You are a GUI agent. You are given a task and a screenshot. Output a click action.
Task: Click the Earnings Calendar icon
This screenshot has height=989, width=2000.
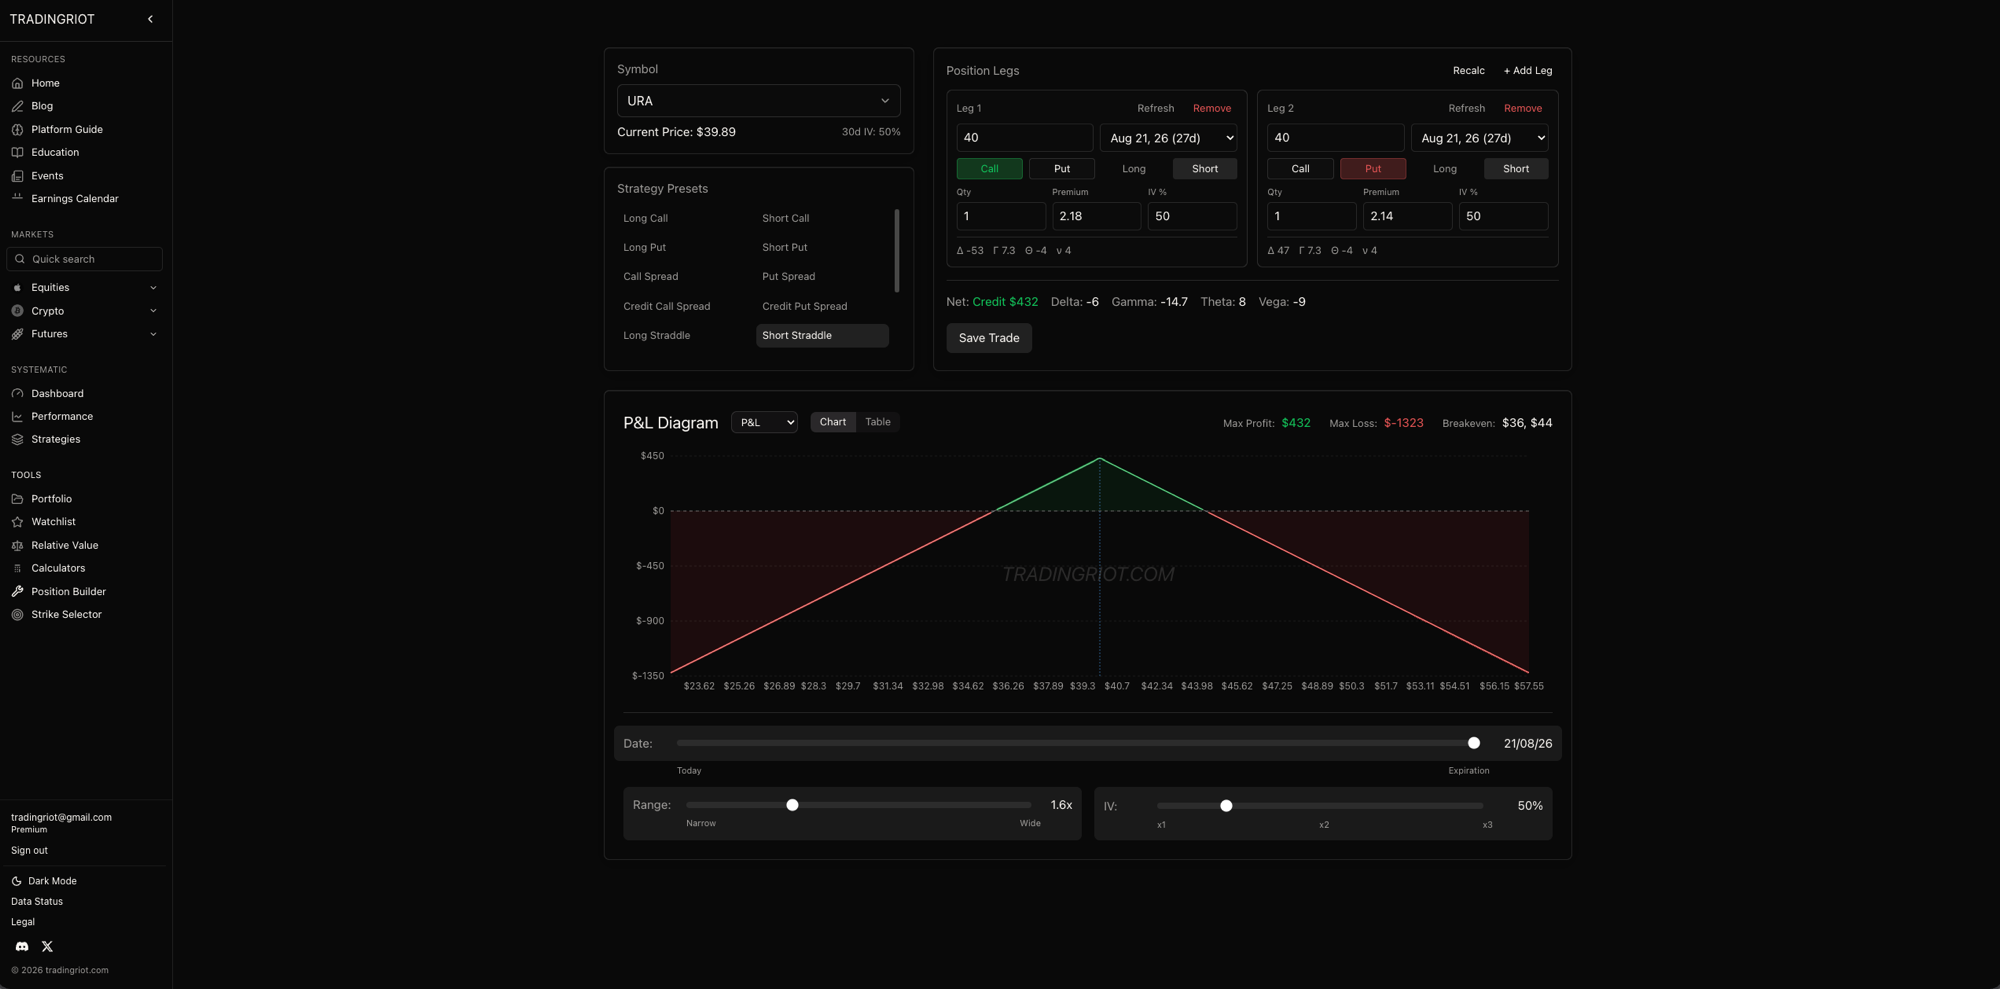[x=17, y=198]
